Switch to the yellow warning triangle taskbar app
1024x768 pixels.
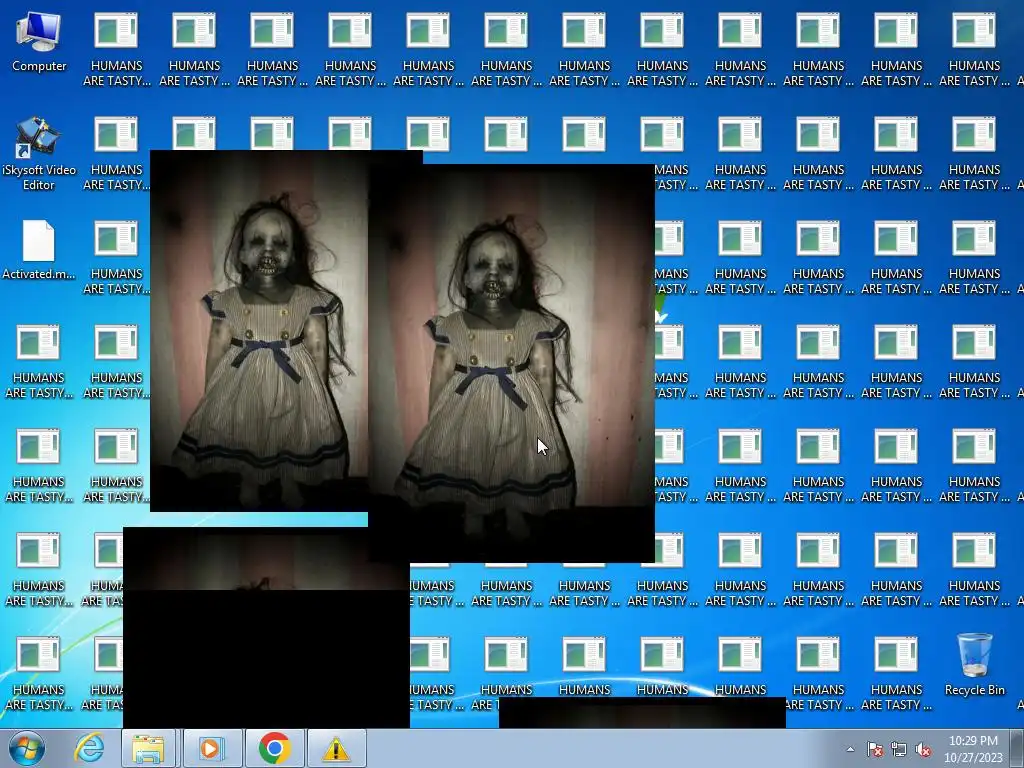[336, 748]
